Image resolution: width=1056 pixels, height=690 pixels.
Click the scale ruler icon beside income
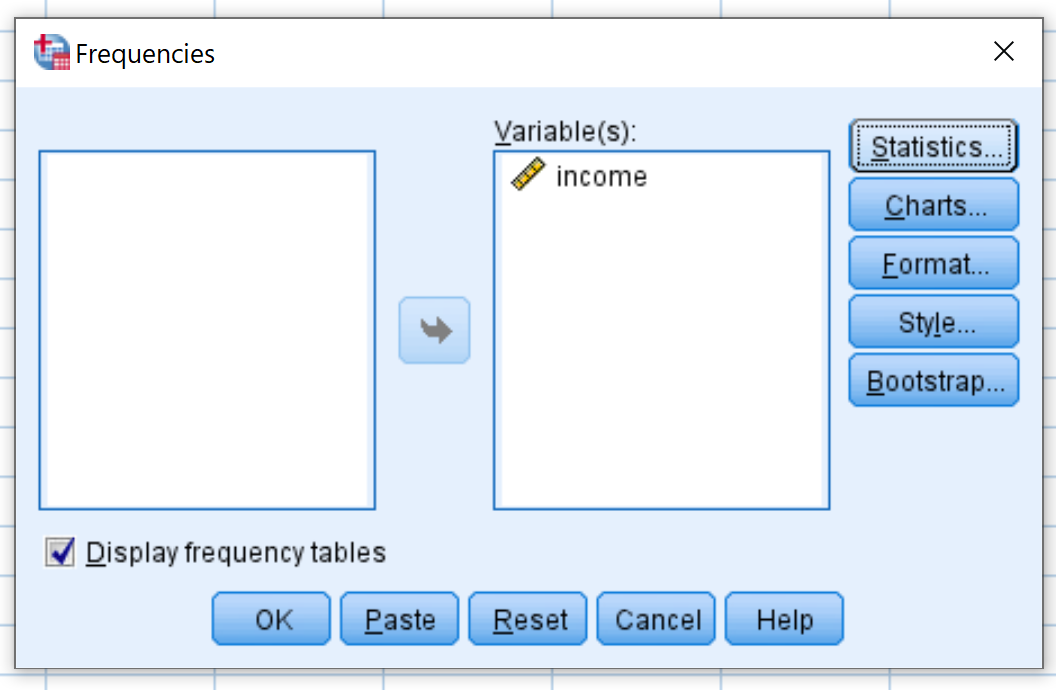pyautogui.click(x=528, y=174)
